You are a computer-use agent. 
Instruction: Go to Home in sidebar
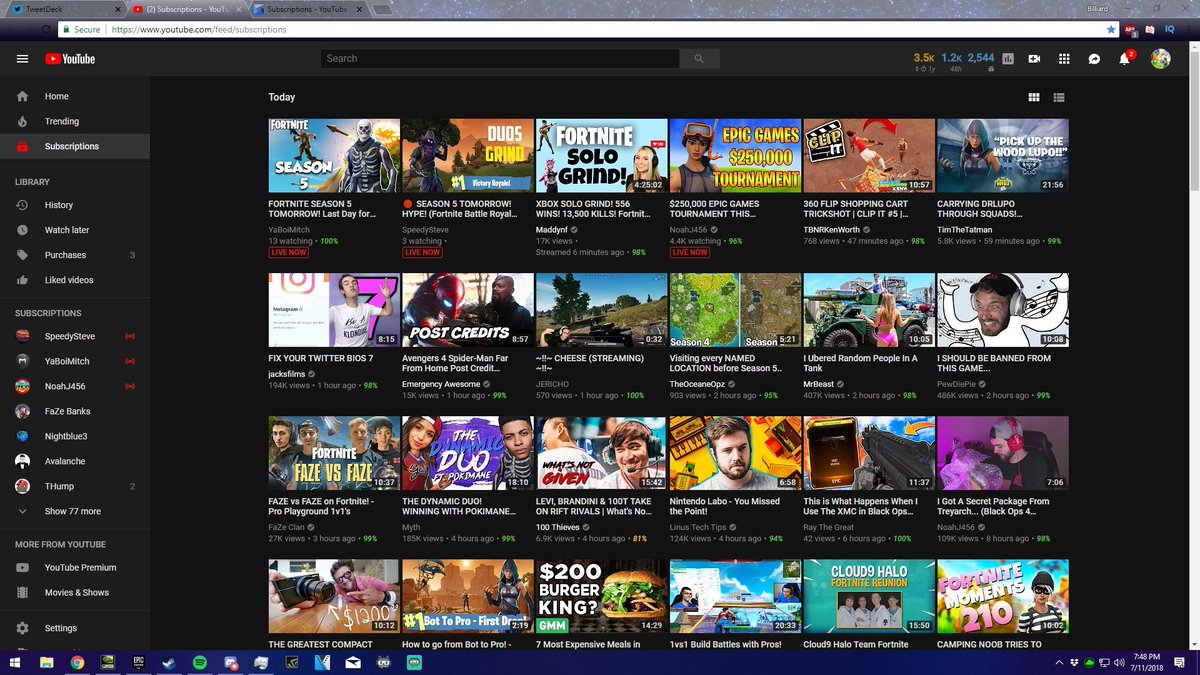tap(75, 96)
